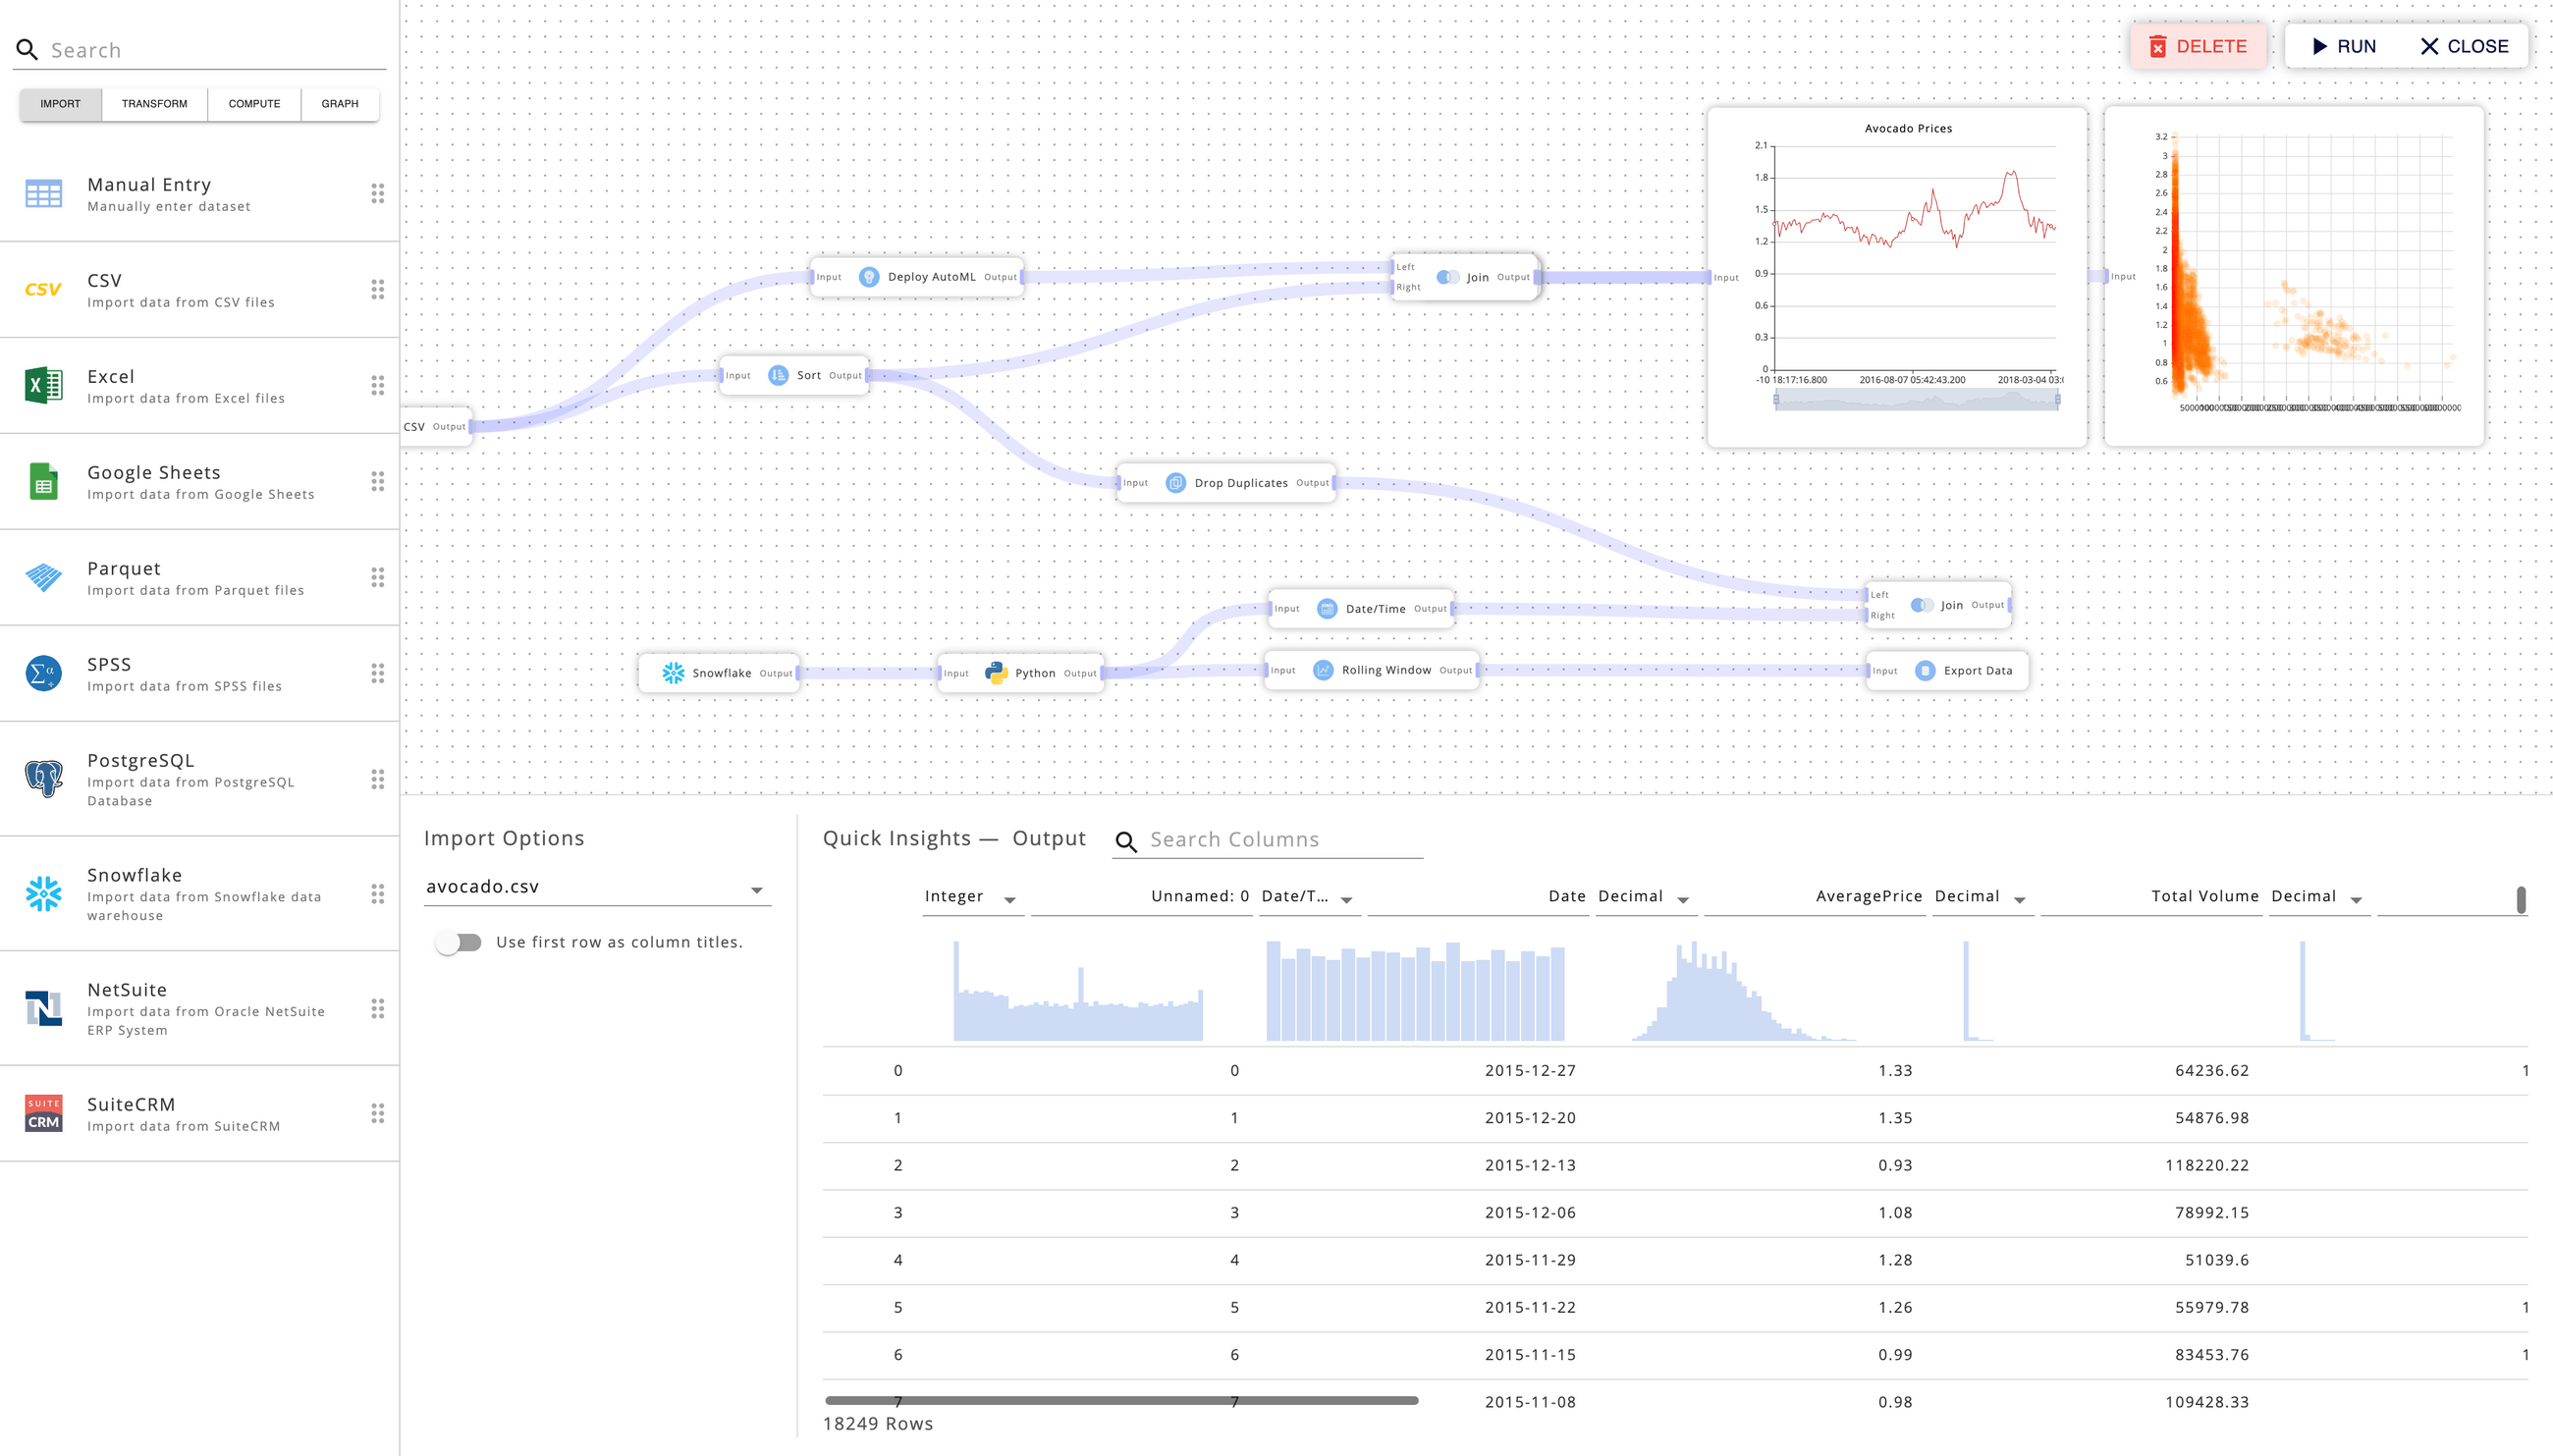Click the Rolling Window node icon
Viewport: 2553px width, 1456px height.
(x=1323, y=670)
